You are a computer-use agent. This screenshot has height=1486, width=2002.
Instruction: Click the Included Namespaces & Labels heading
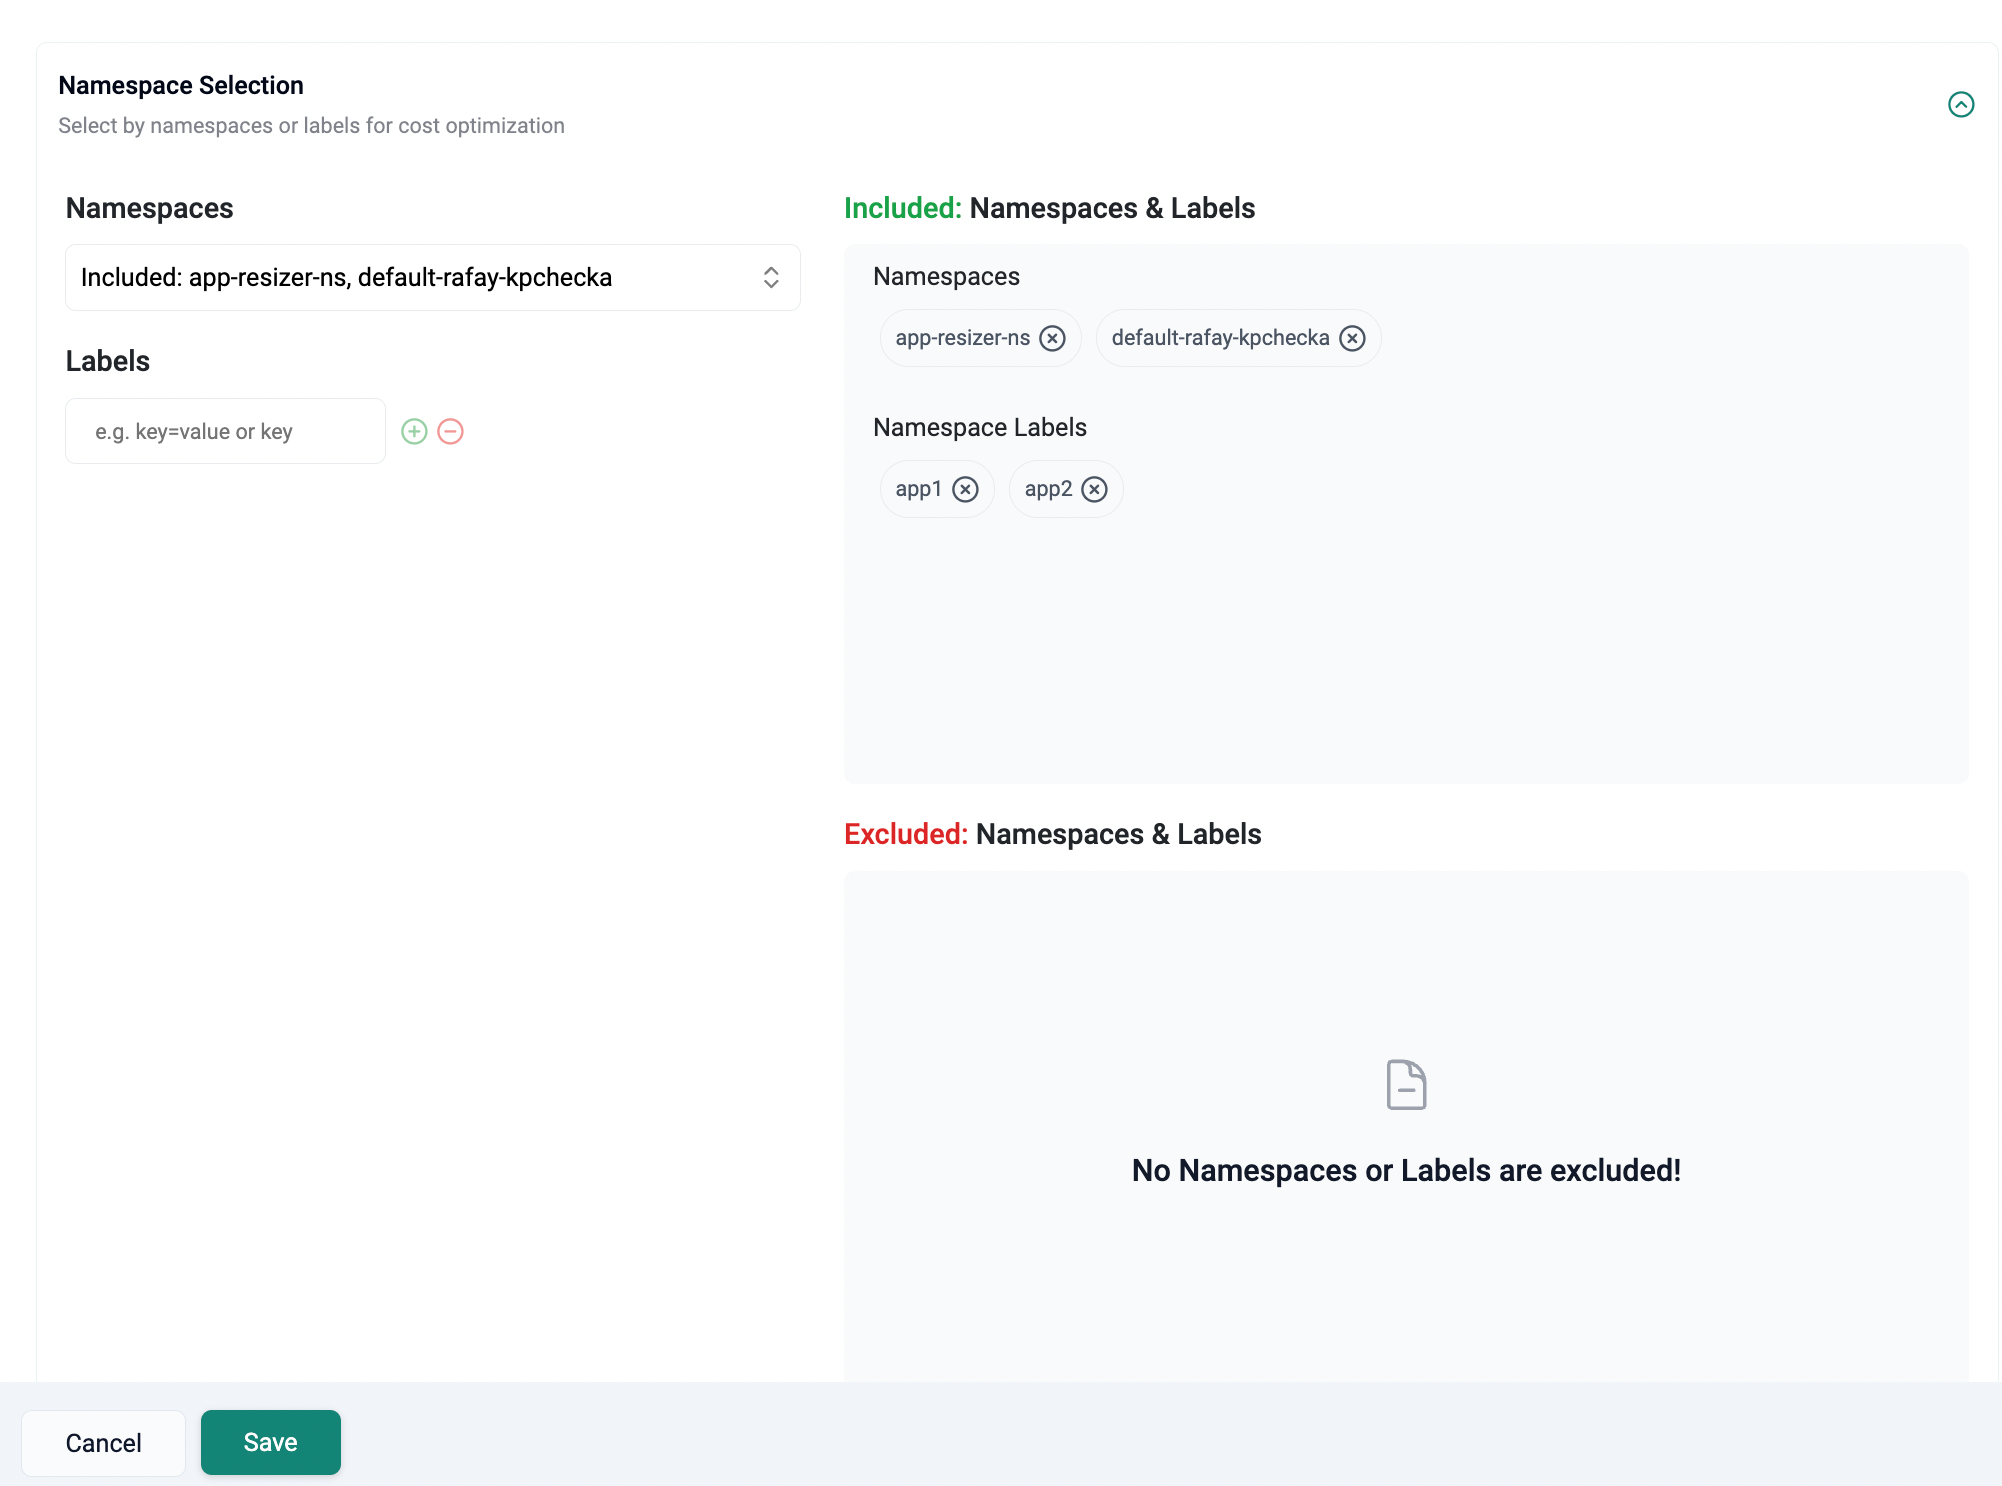(x=1049, y=208)
